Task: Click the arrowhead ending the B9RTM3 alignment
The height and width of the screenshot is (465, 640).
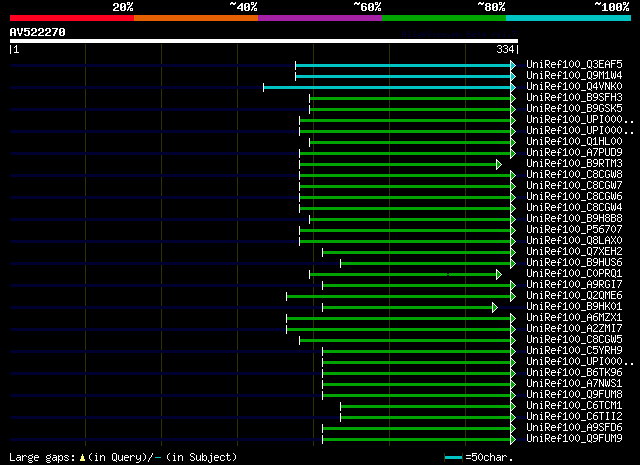Action: tap(499, 165)
